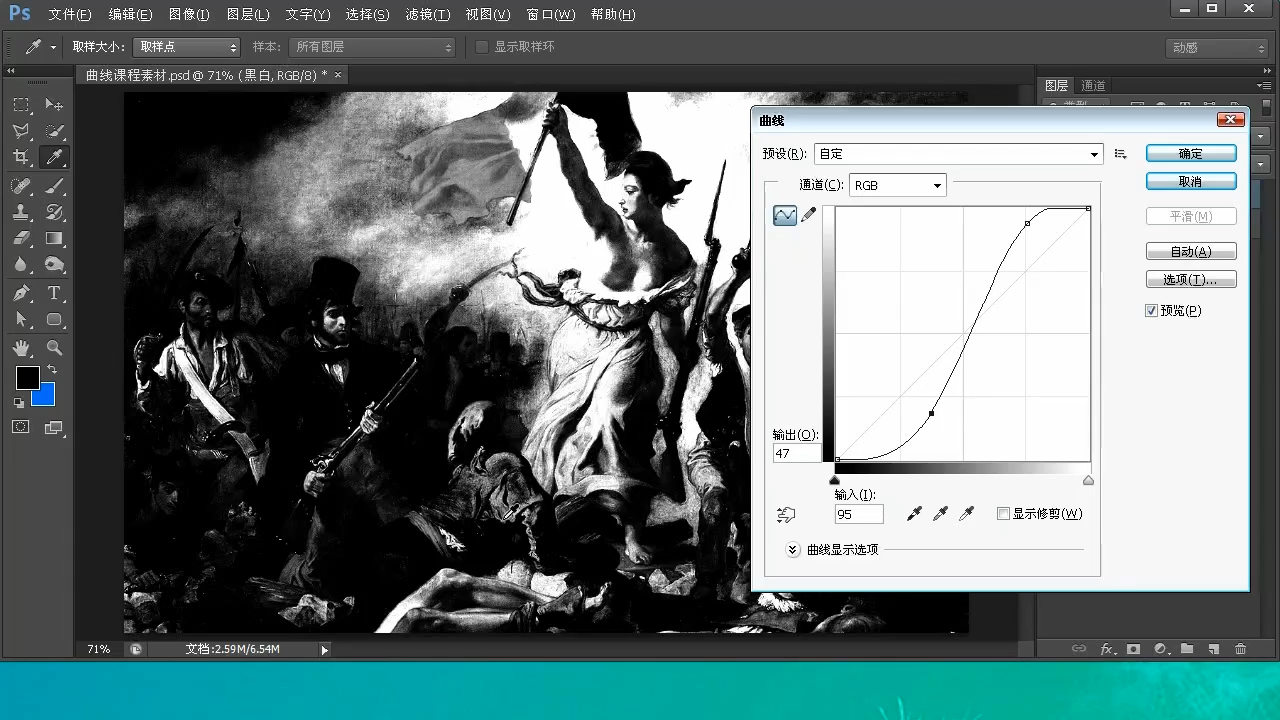
Task: Select the Move tool
Action: (54, 105)
